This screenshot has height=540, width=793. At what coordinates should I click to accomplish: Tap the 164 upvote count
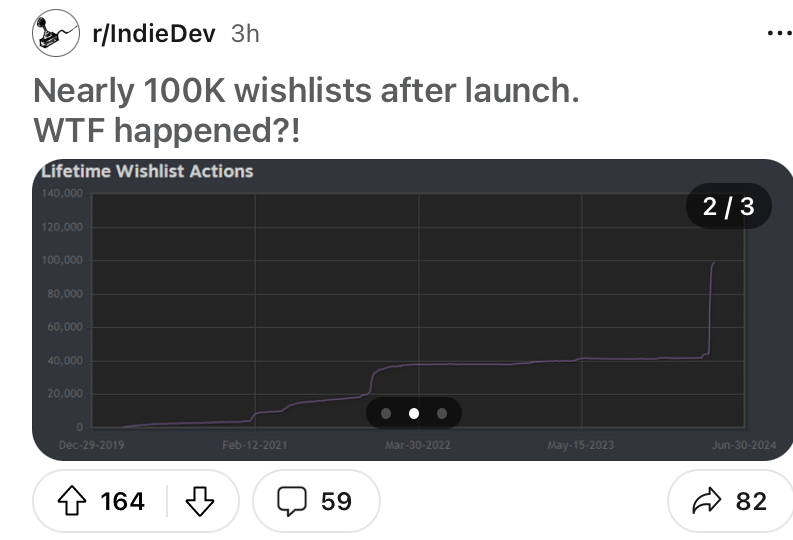pos(123,501)
